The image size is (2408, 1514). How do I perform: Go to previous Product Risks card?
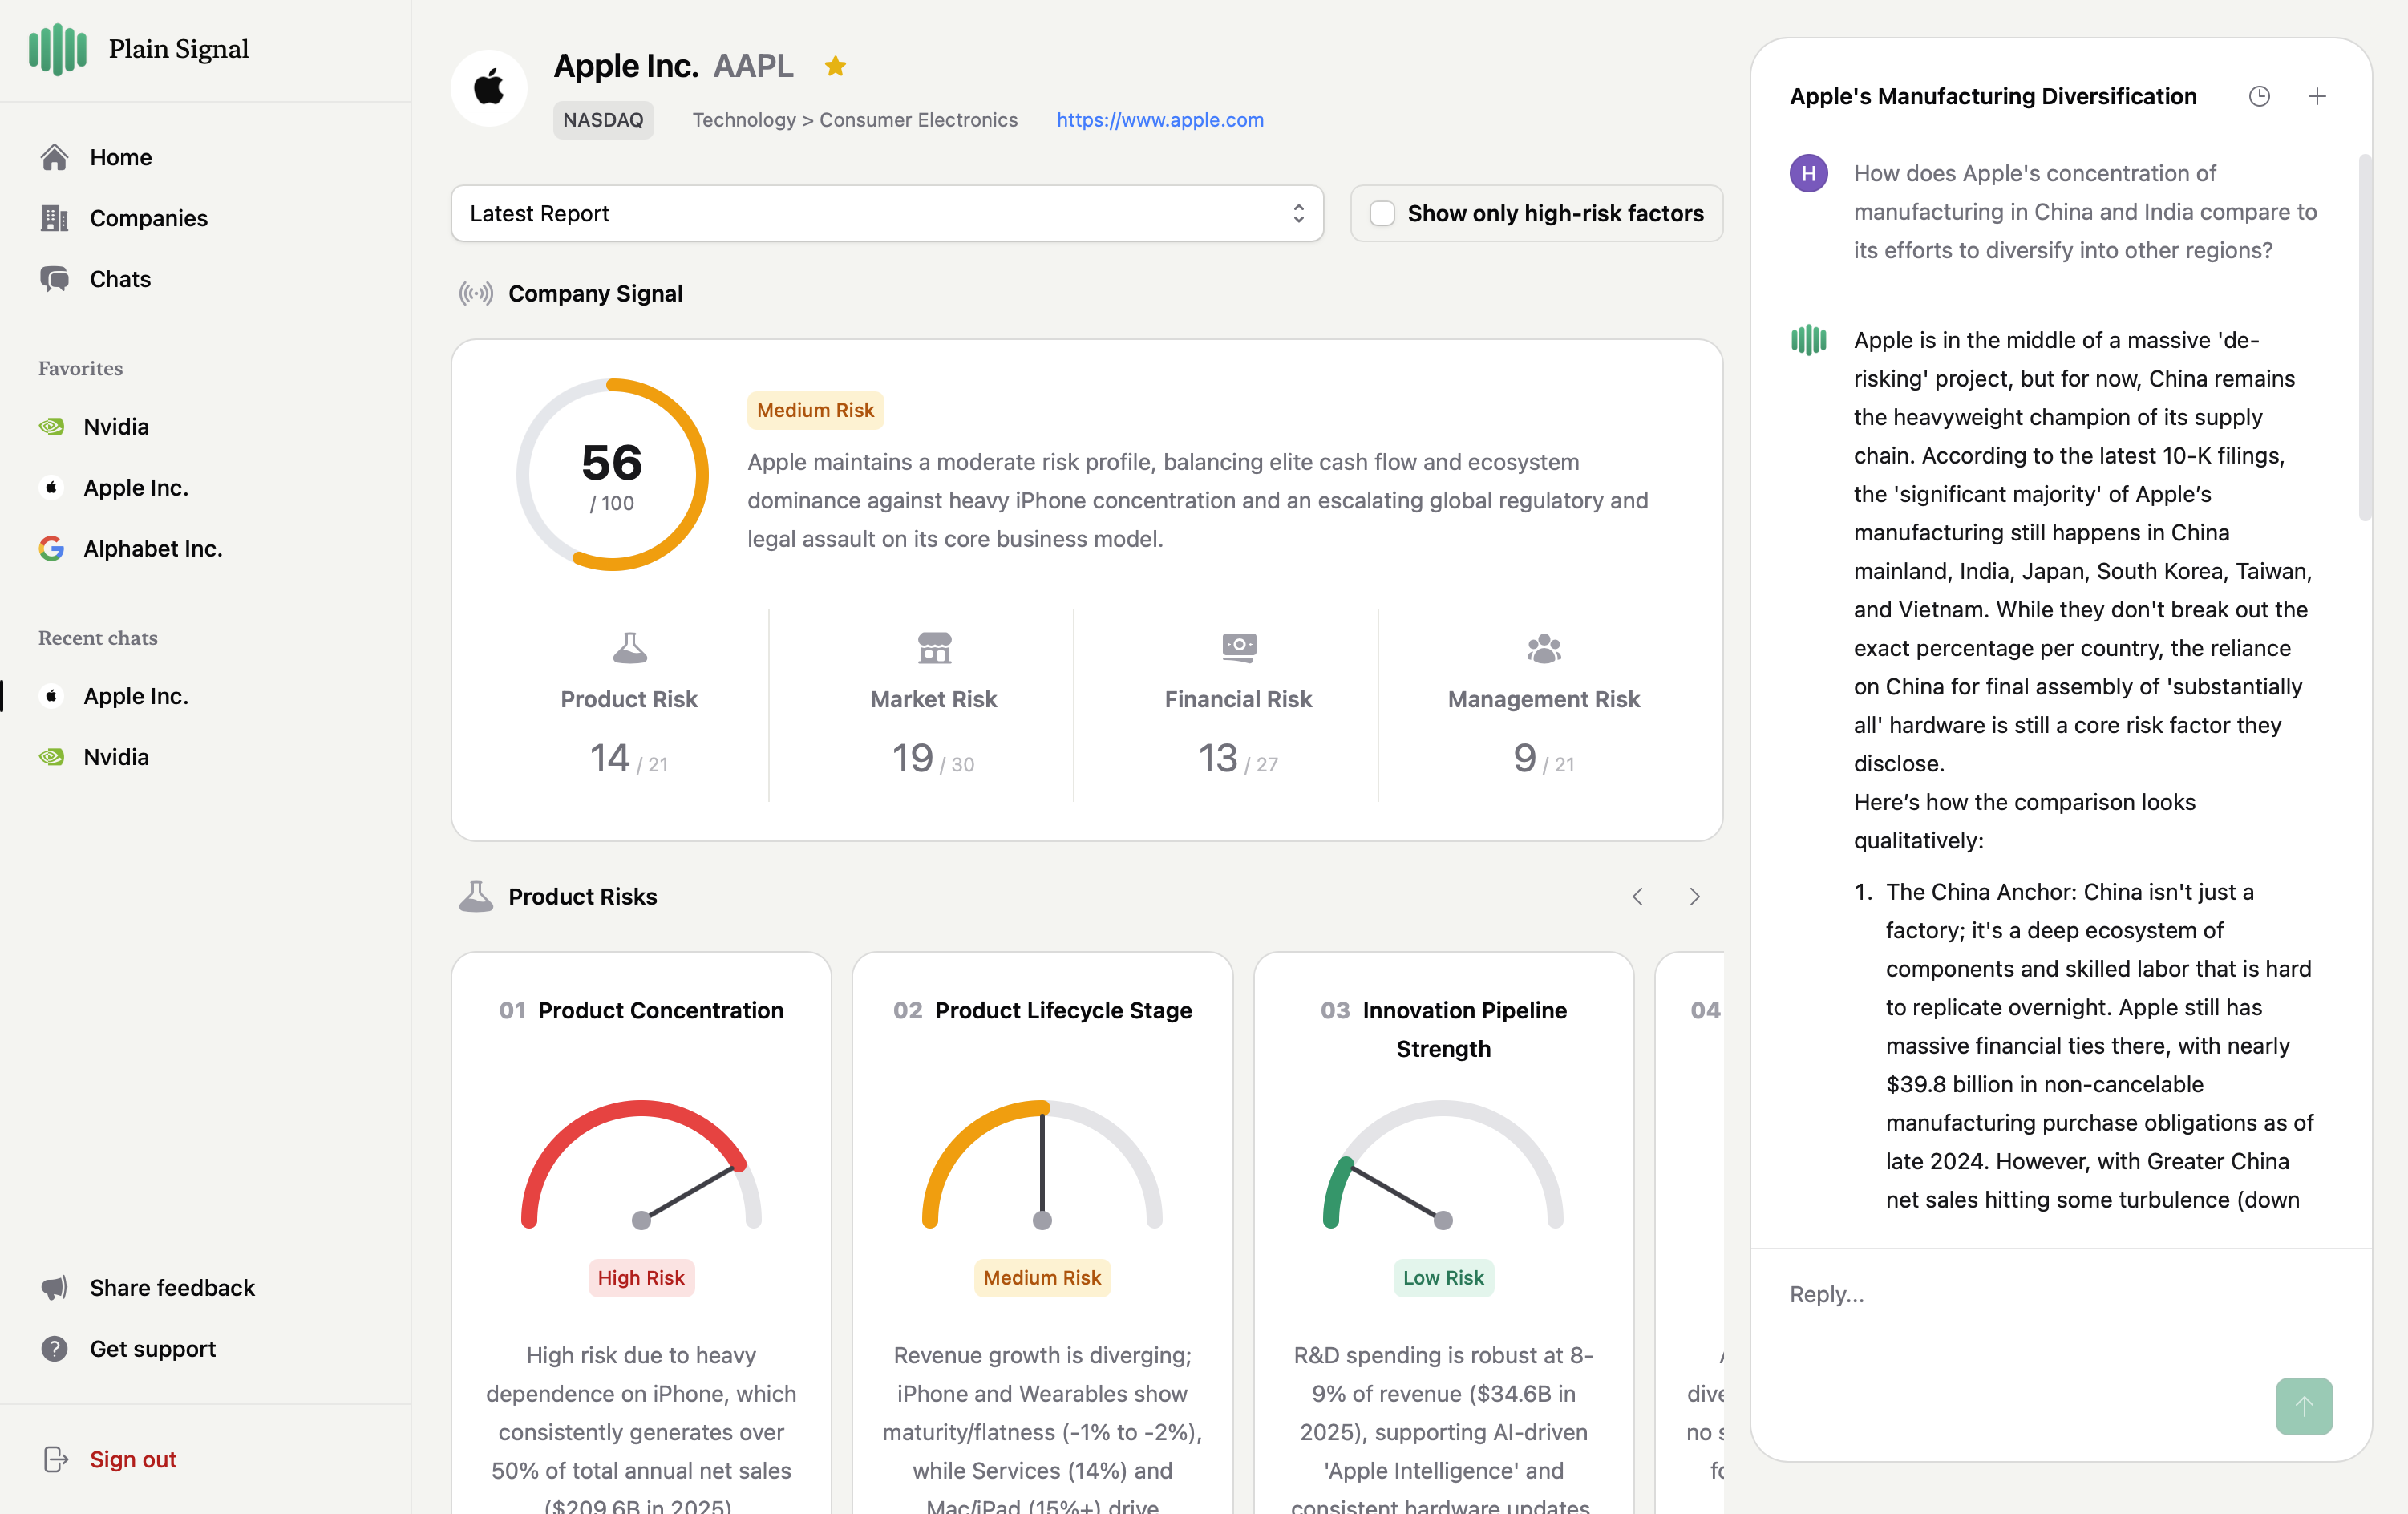pos(1637,896)
